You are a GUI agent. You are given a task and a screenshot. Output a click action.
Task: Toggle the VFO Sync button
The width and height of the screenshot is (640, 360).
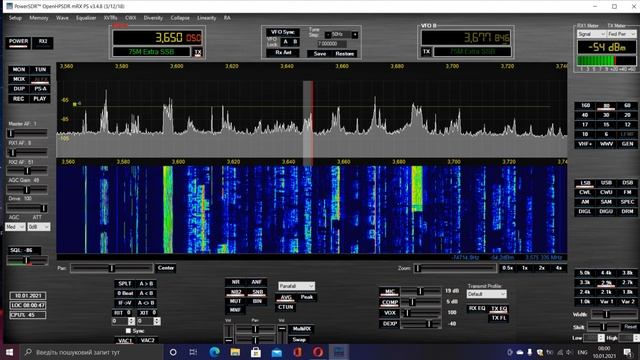tap(283, 32)
